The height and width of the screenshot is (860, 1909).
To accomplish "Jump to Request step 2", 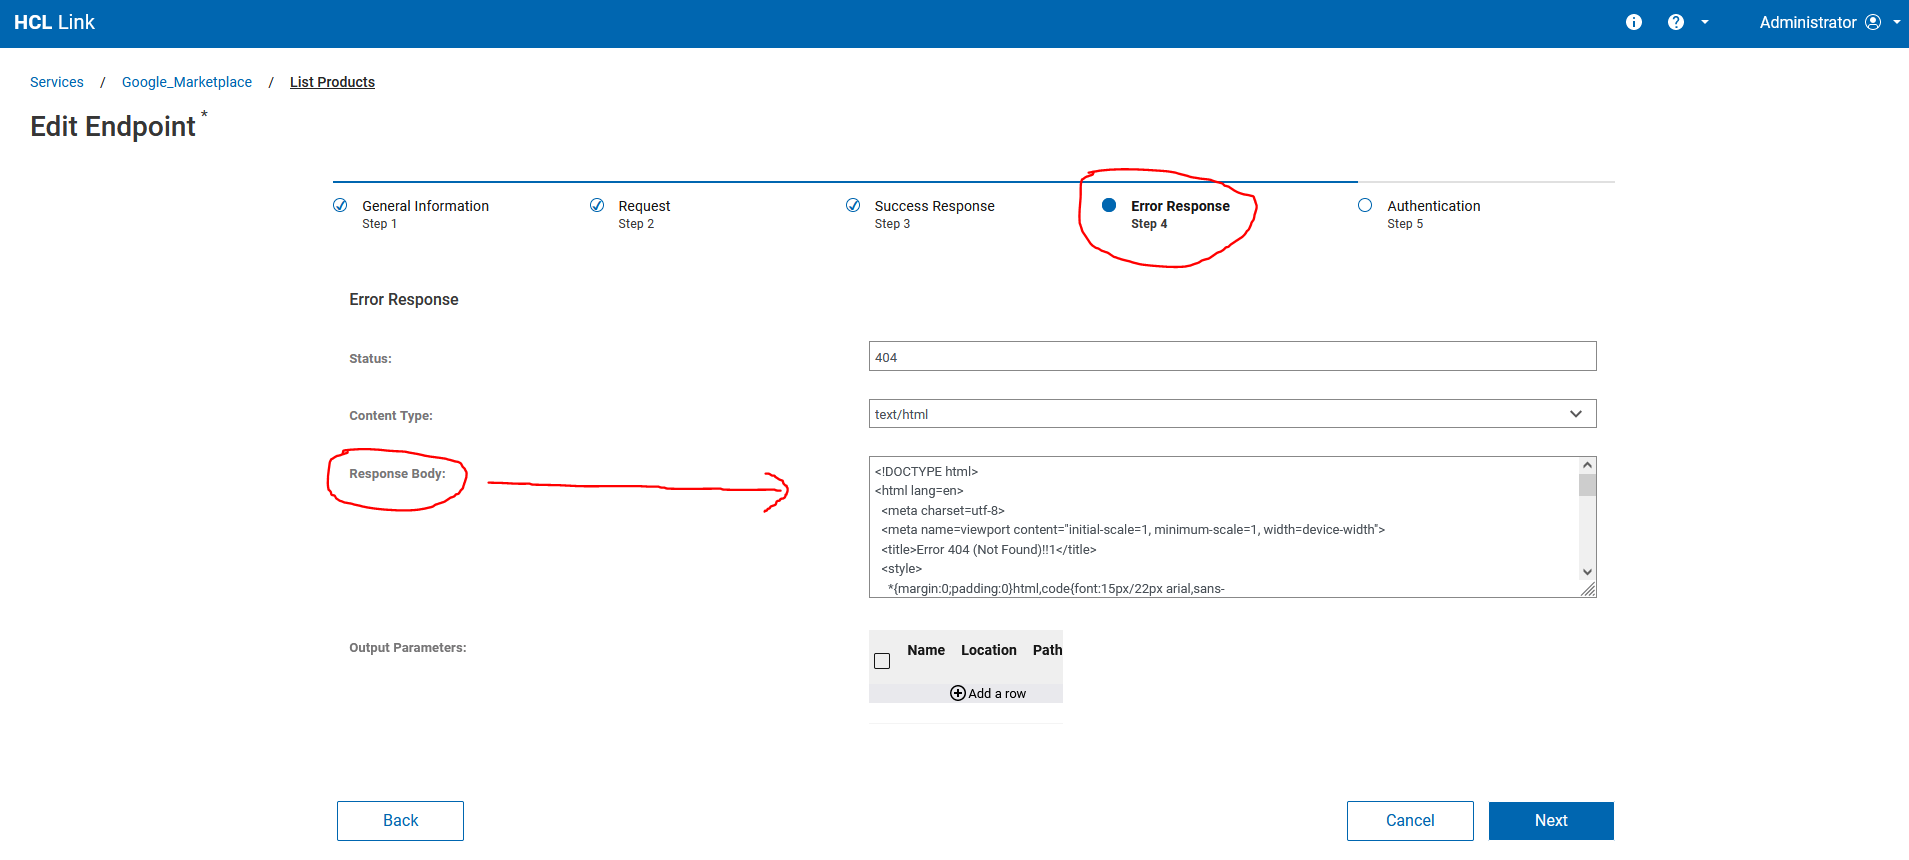I will (644, 214).
